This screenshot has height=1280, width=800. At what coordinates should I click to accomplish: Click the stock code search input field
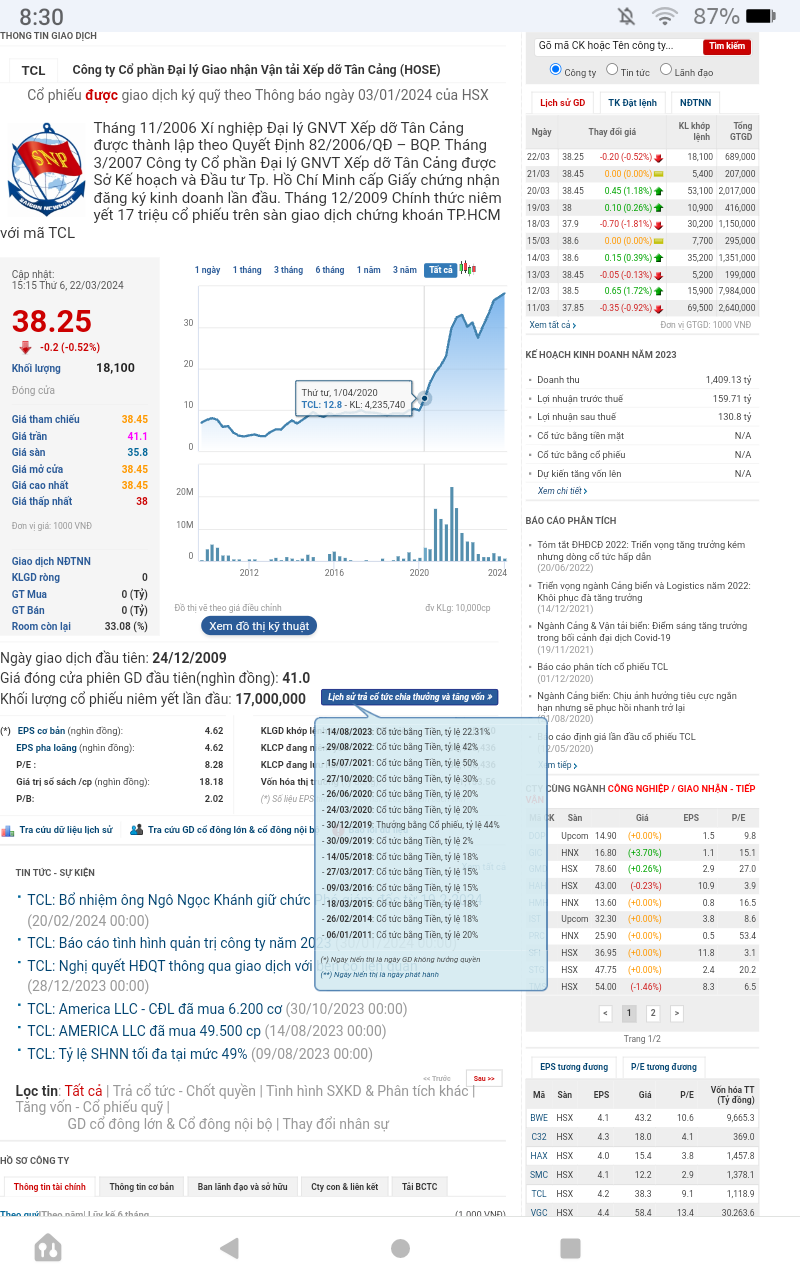[617, 46]
